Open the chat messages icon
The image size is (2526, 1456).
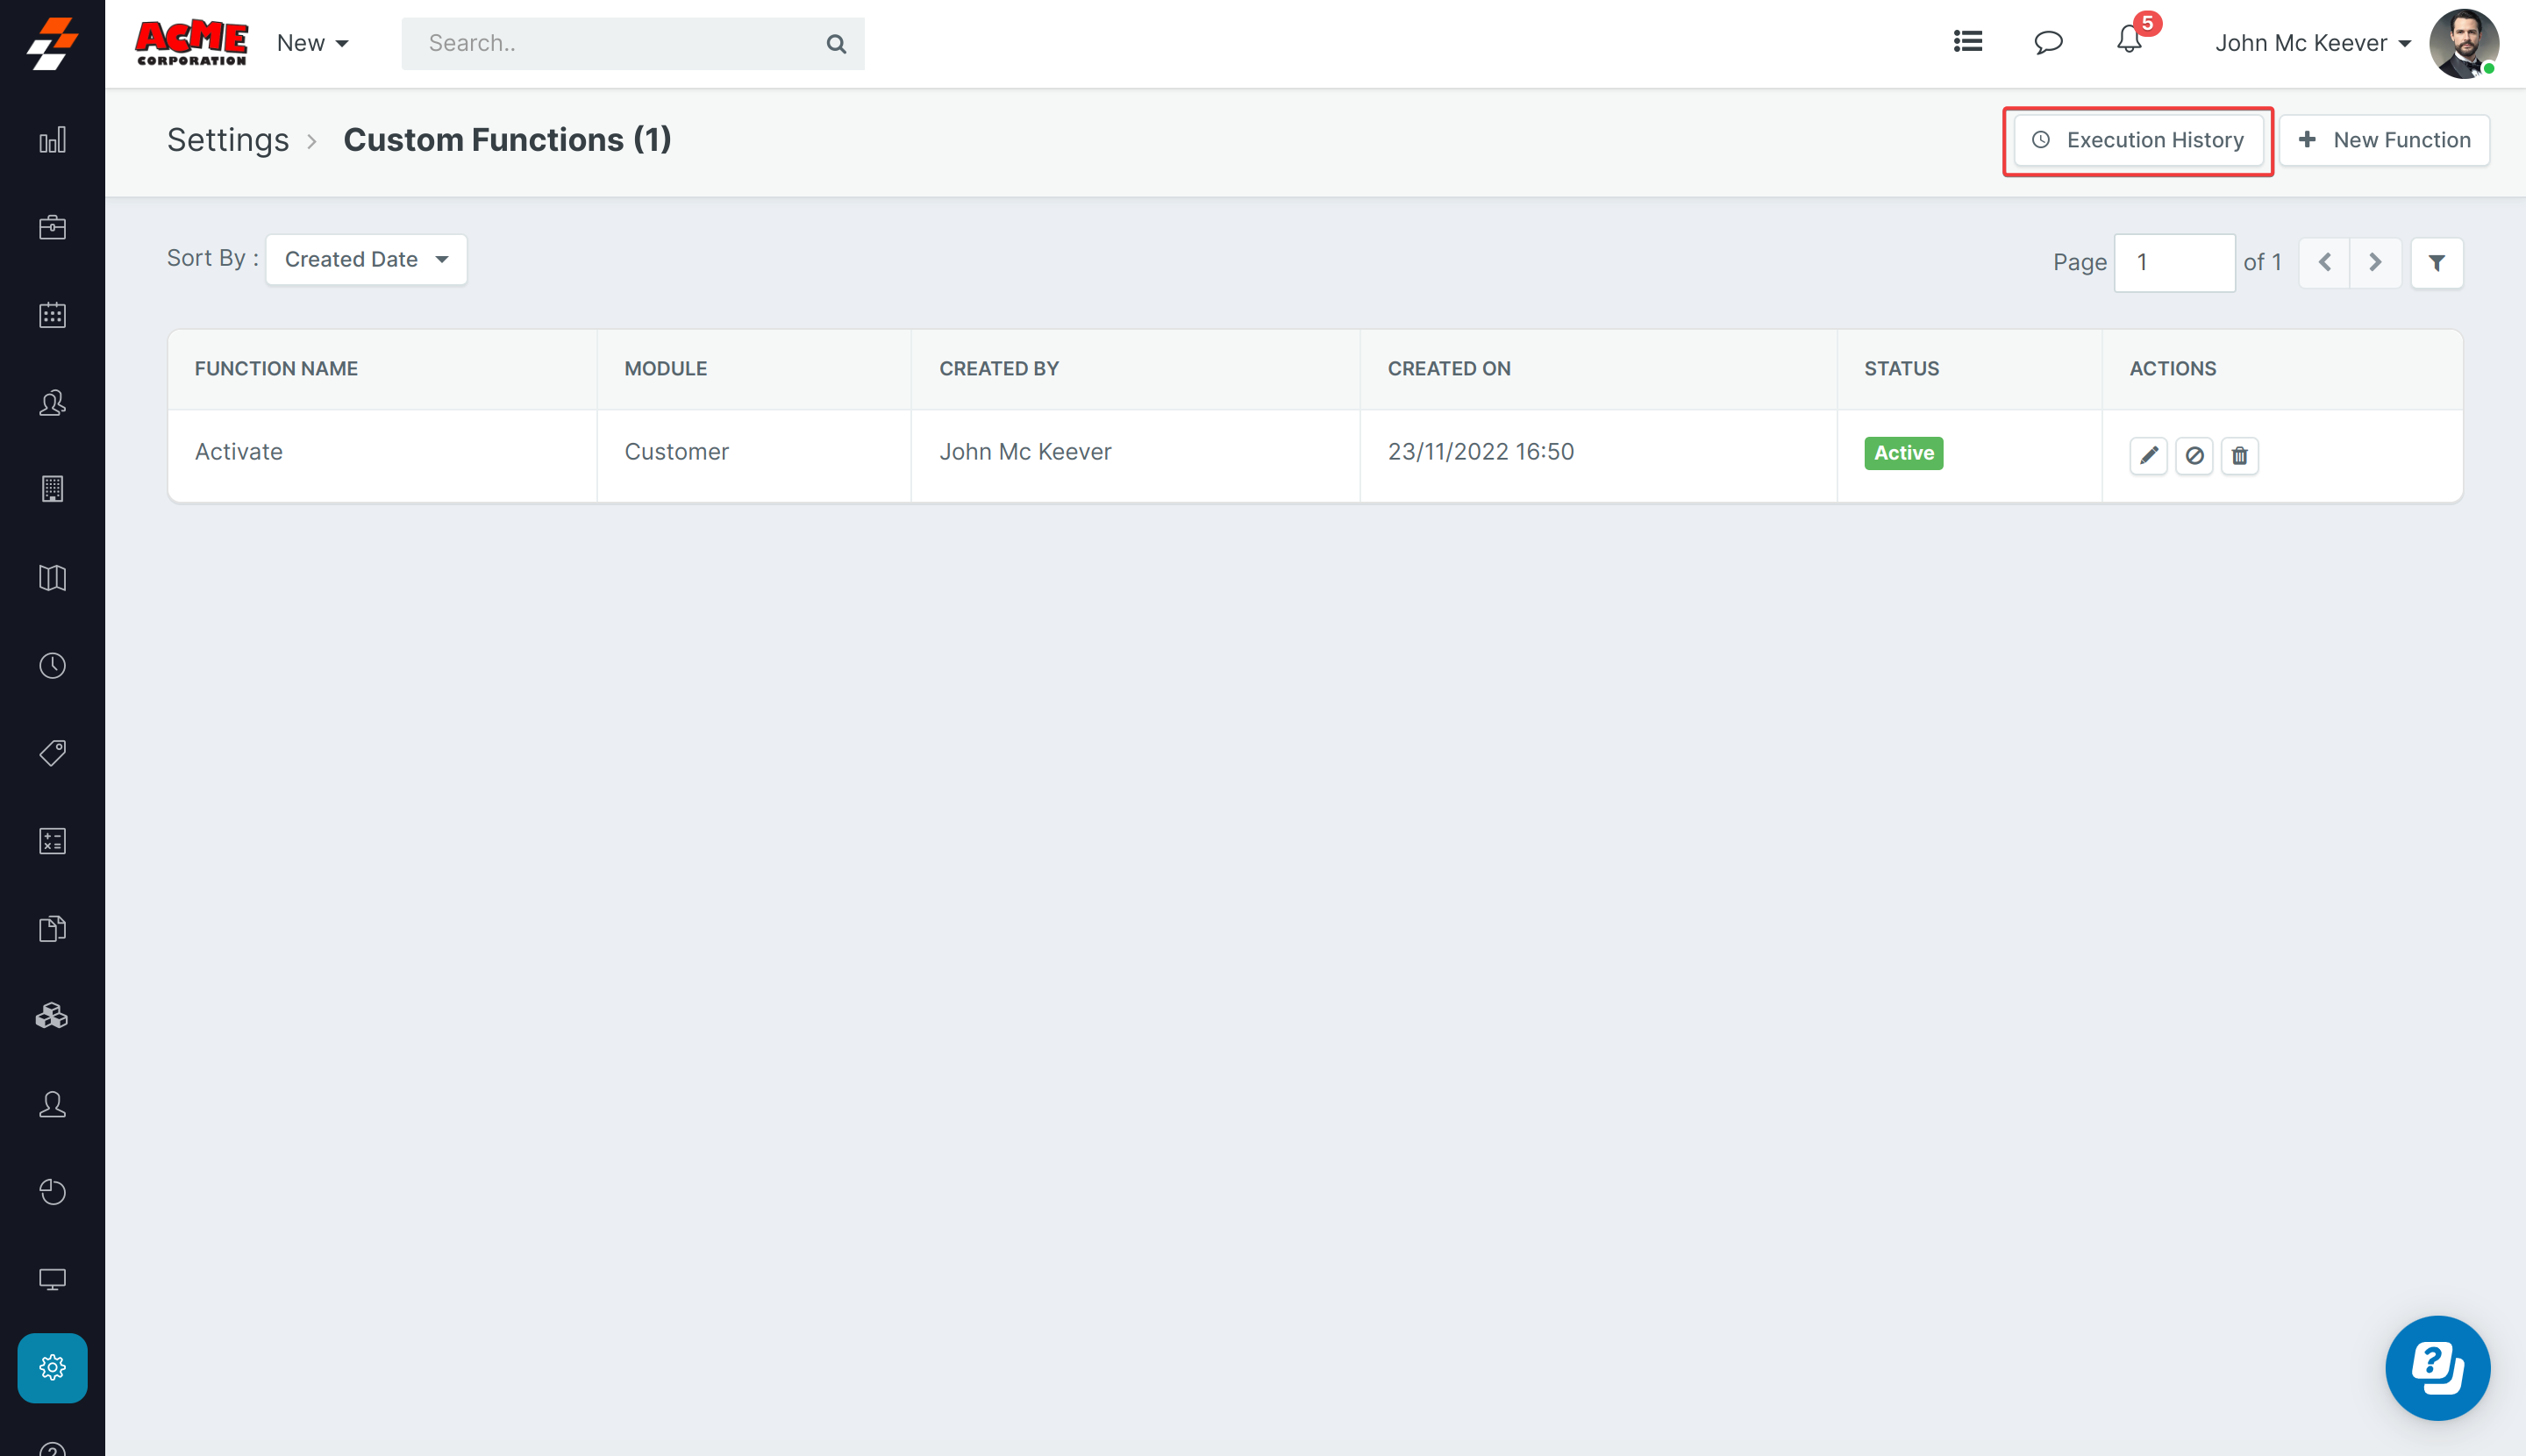[x=2048, y=42]
